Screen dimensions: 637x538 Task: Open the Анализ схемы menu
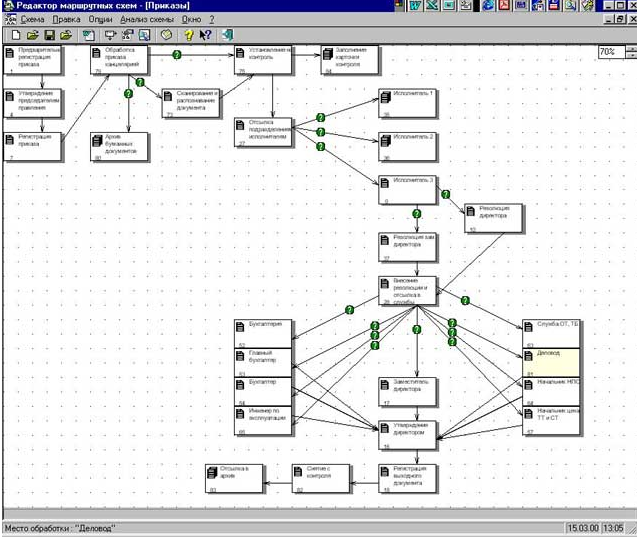click(147, 20)
